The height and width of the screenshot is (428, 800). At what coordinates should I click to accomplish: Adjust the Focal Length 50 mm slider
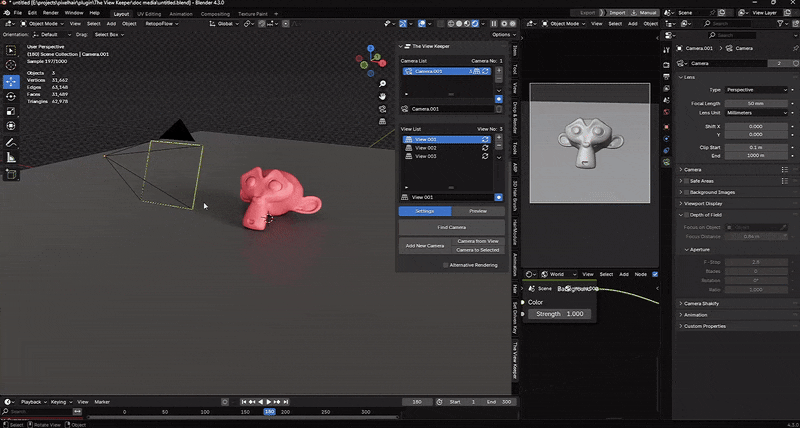(x=757, y=104)
